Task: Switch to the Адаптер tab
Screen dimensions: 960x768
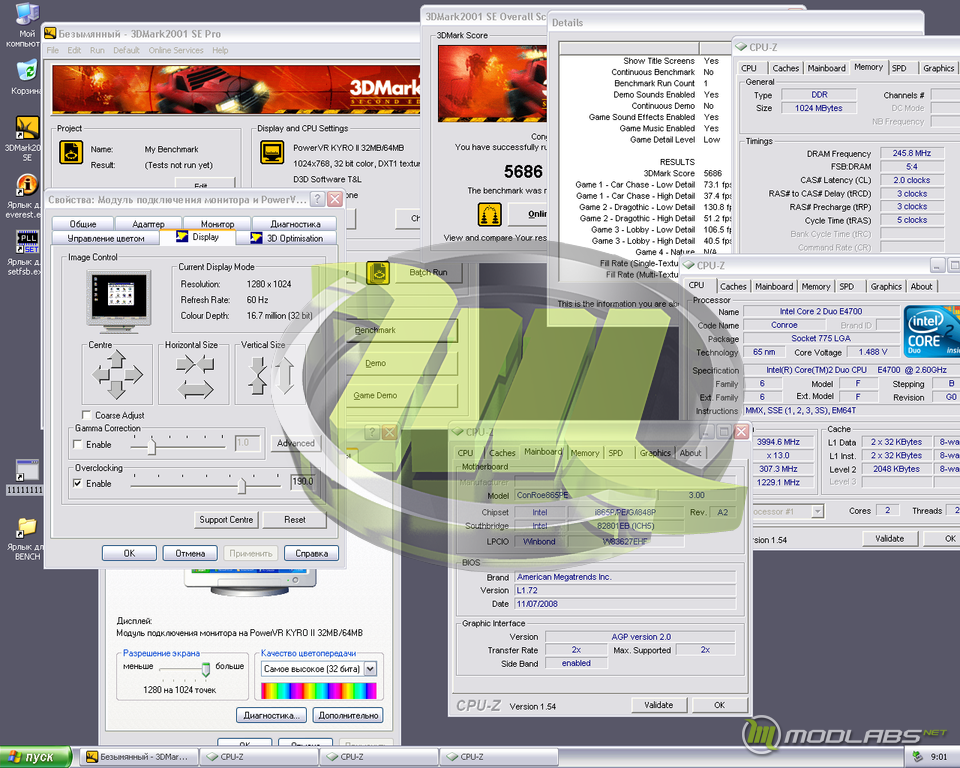Action: point(148,224)
